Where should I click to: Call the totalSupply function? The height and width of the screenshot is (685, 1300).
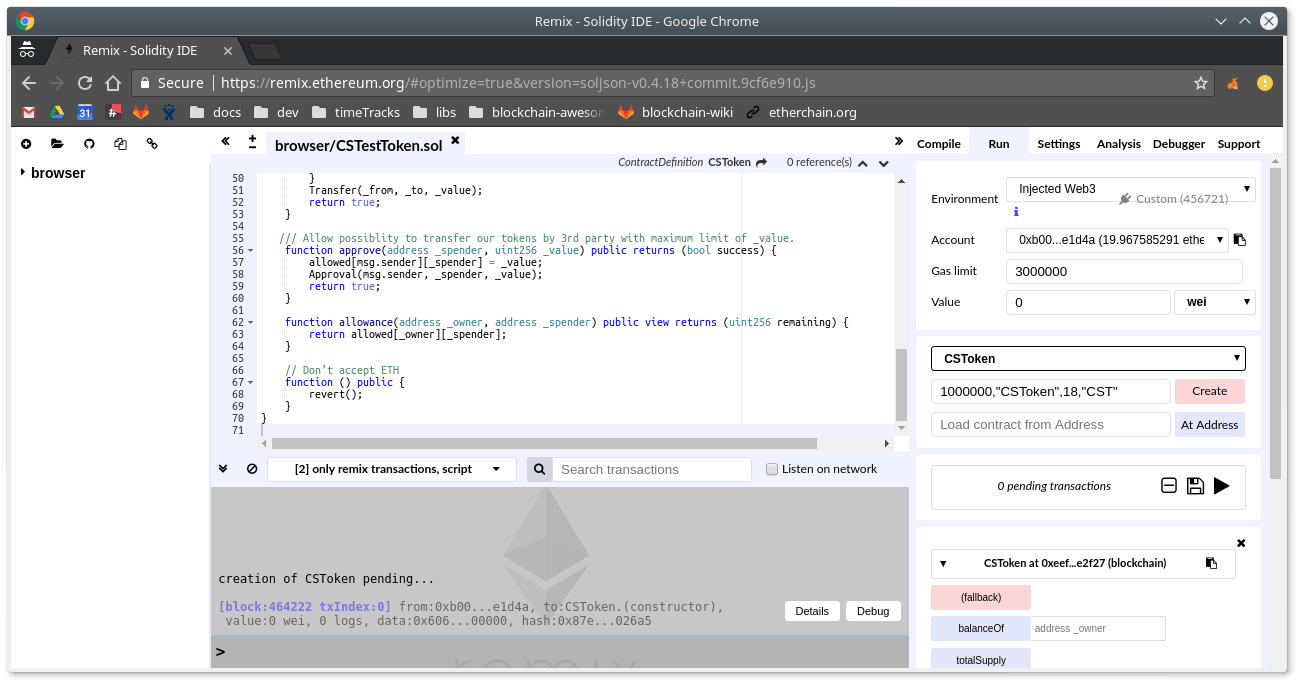(x=981, y=659)
